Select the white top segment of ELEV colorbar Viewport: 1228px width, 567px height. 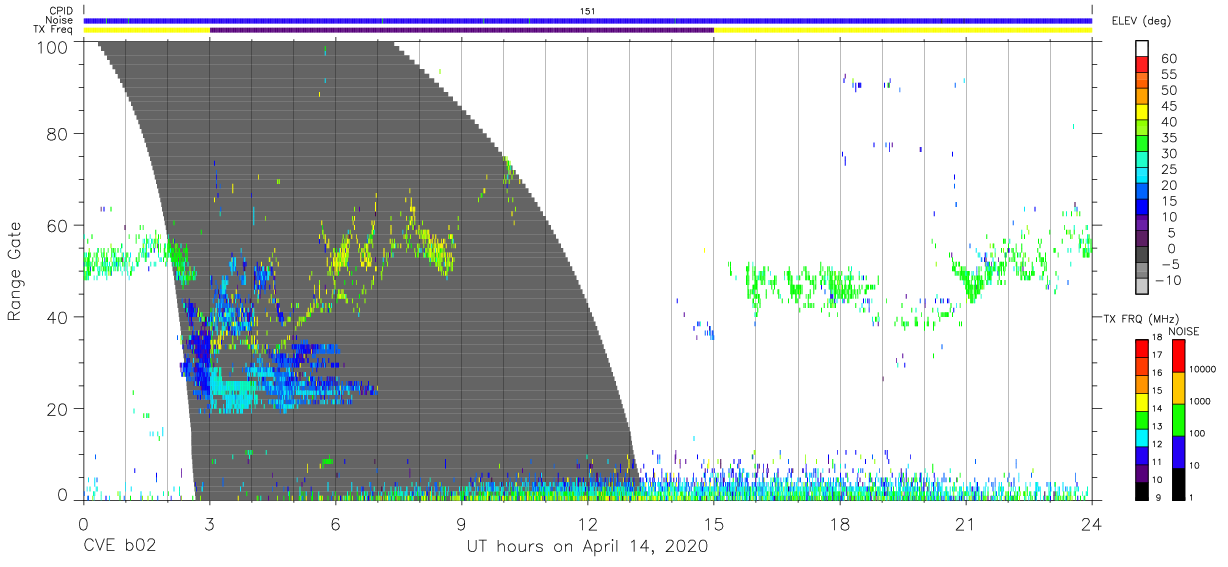pyautogui.click(x=1142, y=50)
